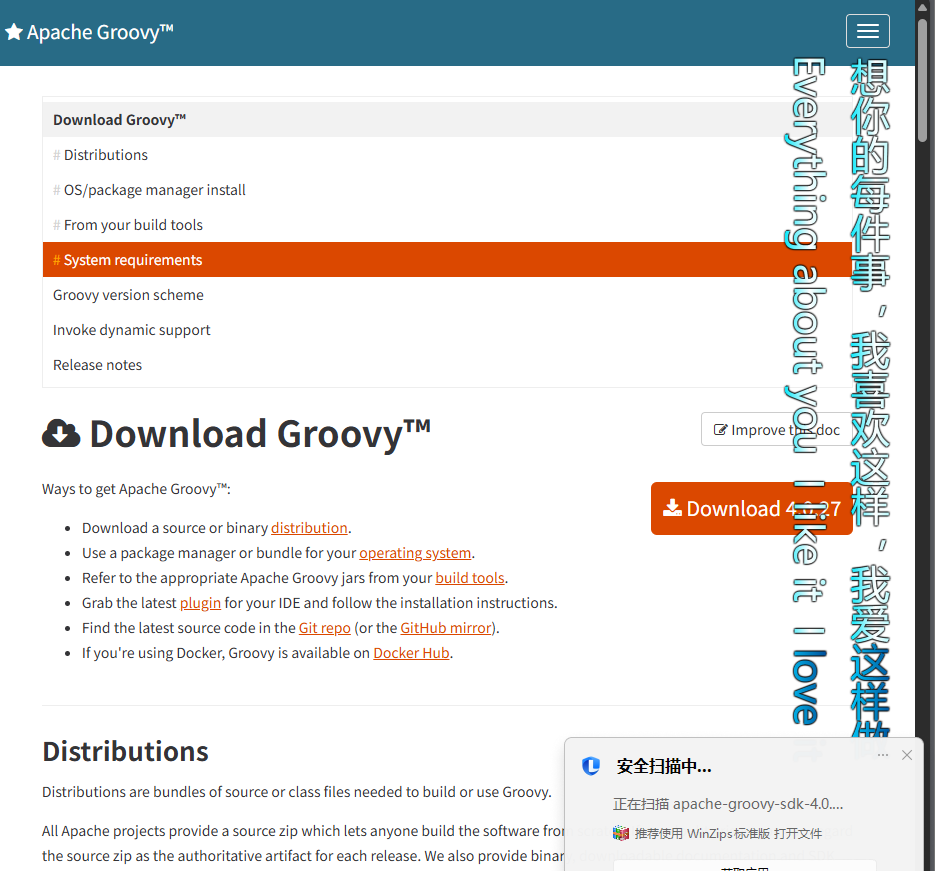Click the security shield icon in popup
Viewport: 935px width, 871px height.
591,766
